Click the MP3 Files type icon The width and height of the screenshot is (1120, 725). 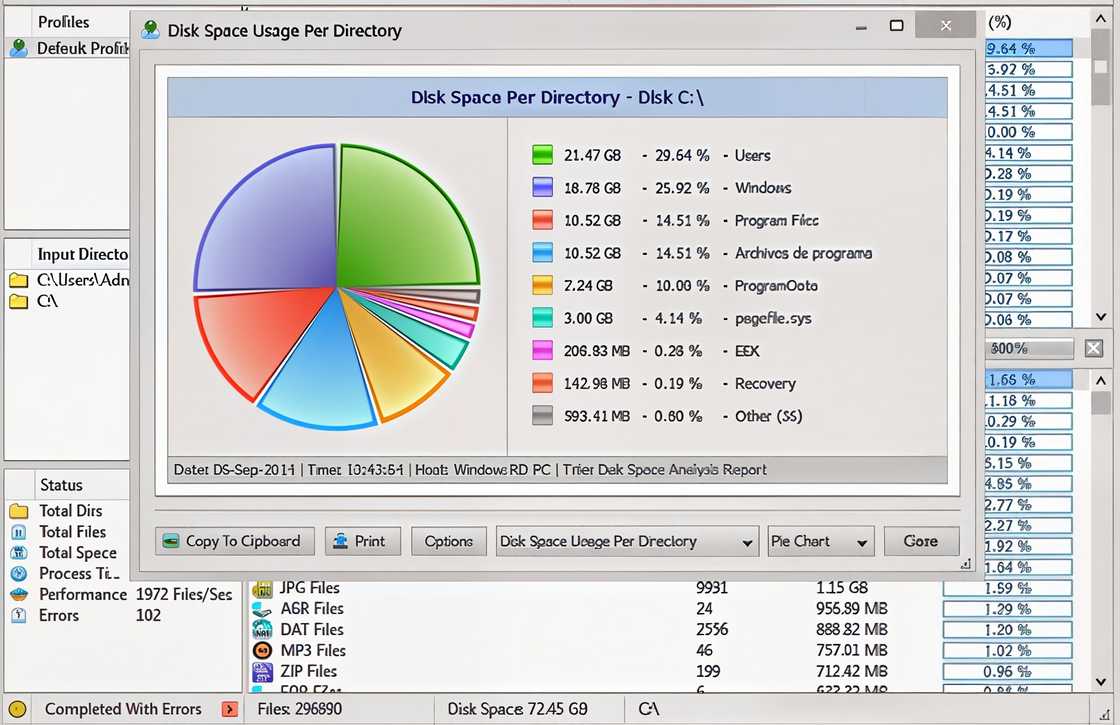tap(262, 651)
